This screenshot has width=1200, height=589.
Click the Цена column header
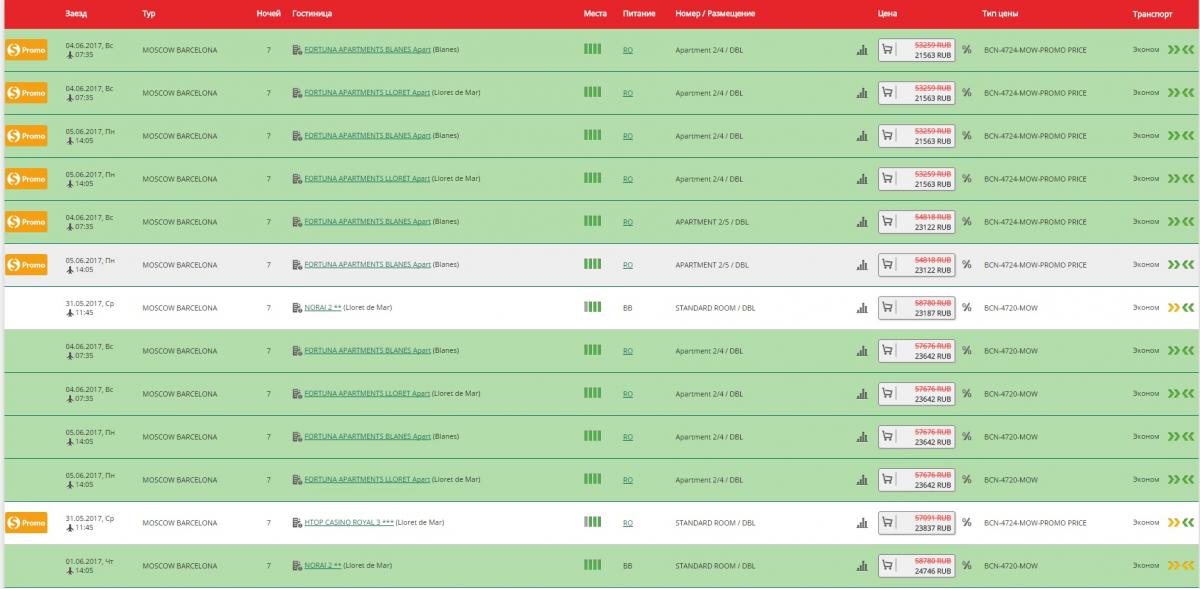pos(887,14)
